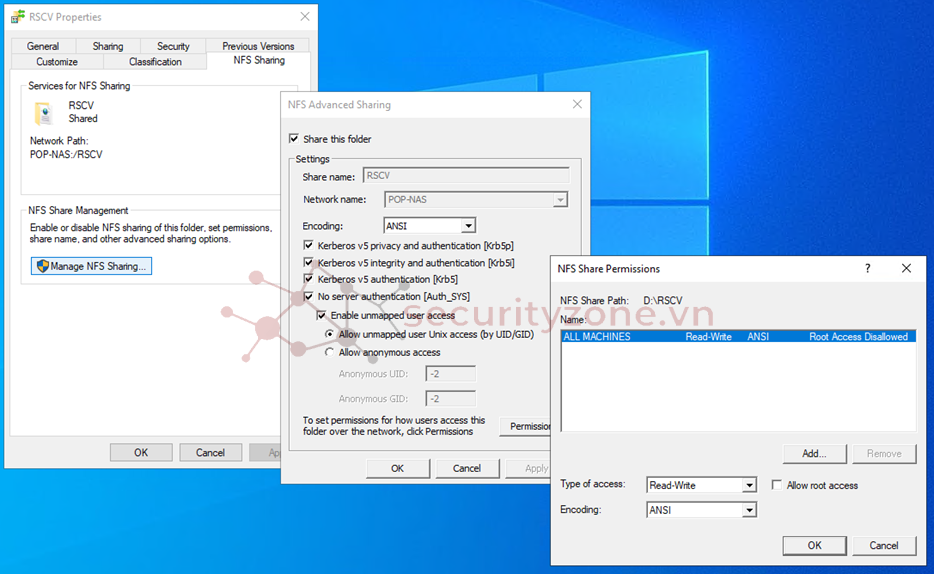The height and width of the screenshot is (574, 934).
Task: Select Allow unmapped user Unix access option
Action: tap(330, 334)
